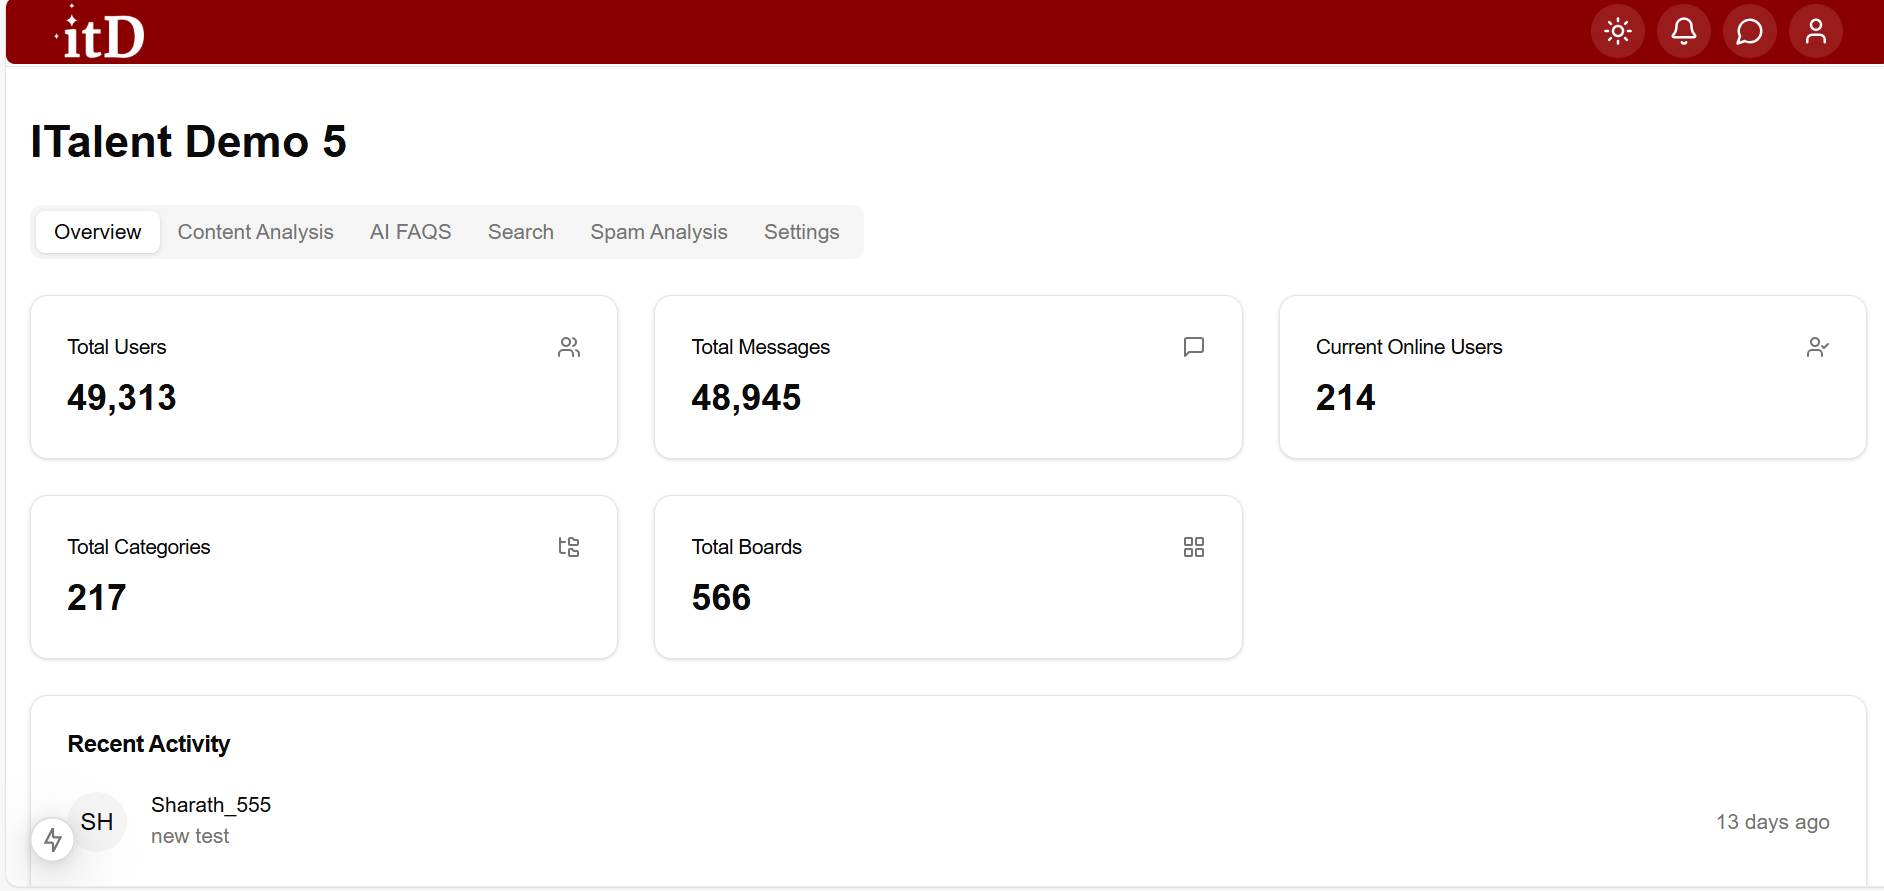Open the user profile icon
This screenshot has height=891, width=1884.
coord(1815,32)
